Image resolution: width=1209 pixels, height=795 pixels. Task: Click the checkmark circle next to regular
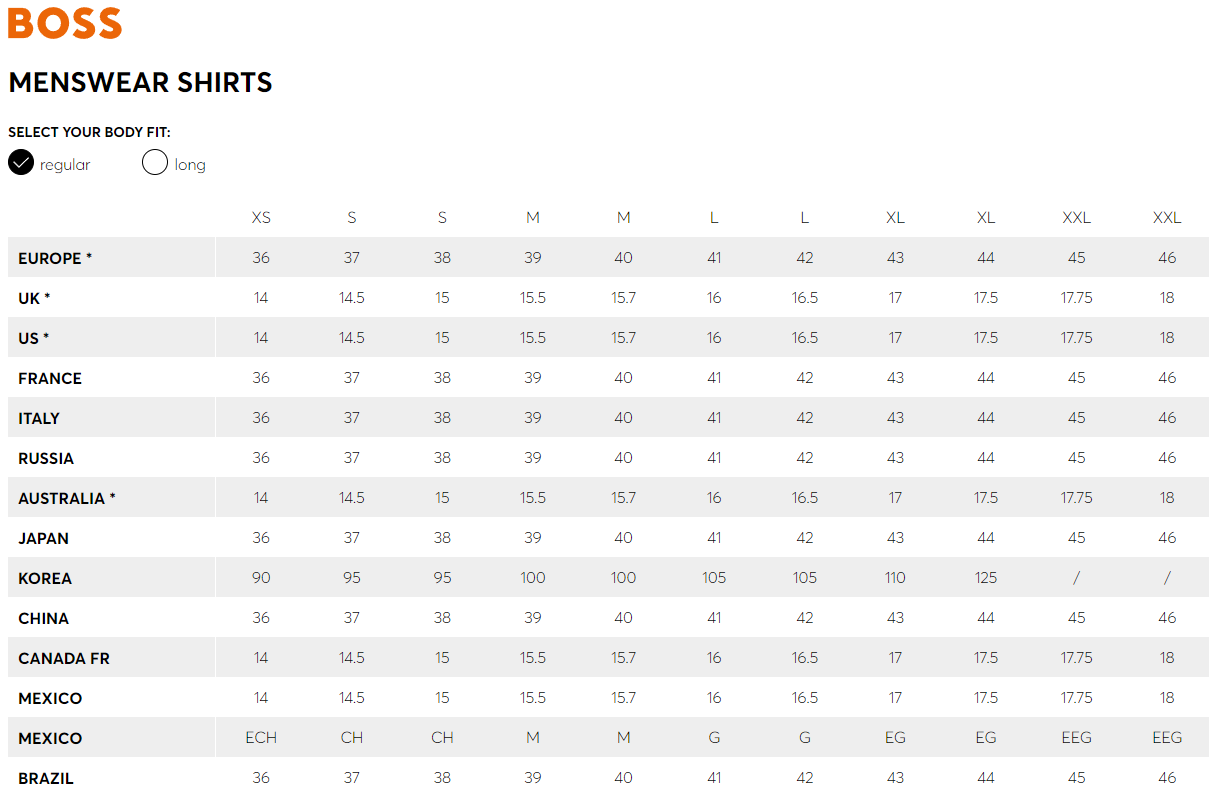21,163
